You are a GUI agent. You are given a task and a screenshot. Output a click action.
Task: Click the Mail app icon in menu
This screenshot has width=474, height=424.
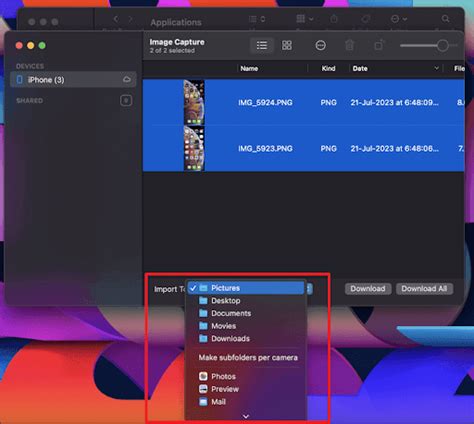coord(203,401)
